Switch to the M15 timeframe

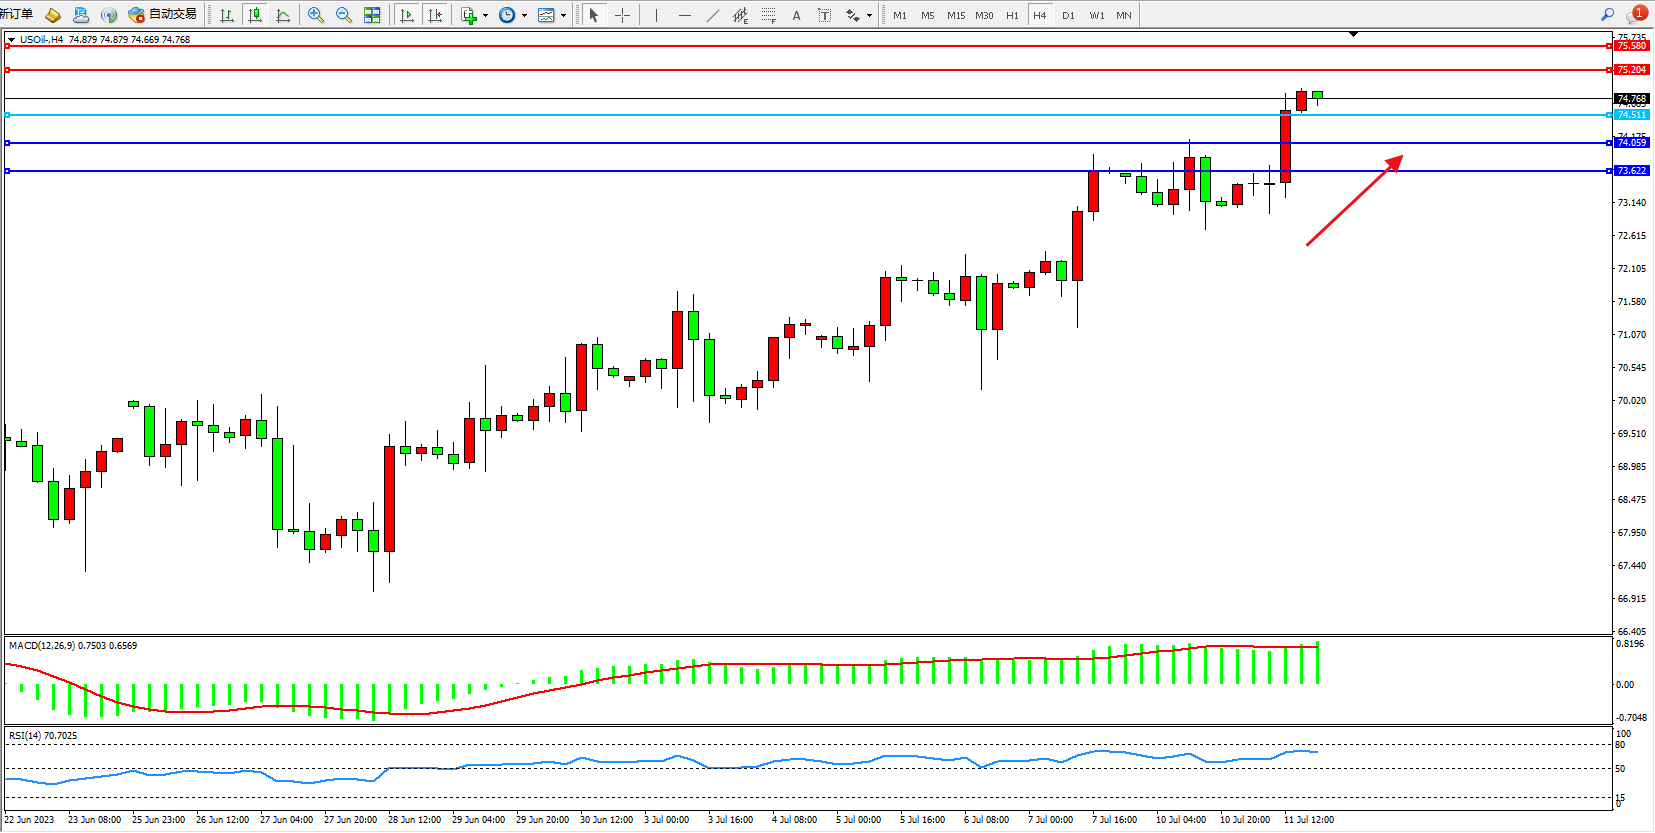[x=956, y=15]
